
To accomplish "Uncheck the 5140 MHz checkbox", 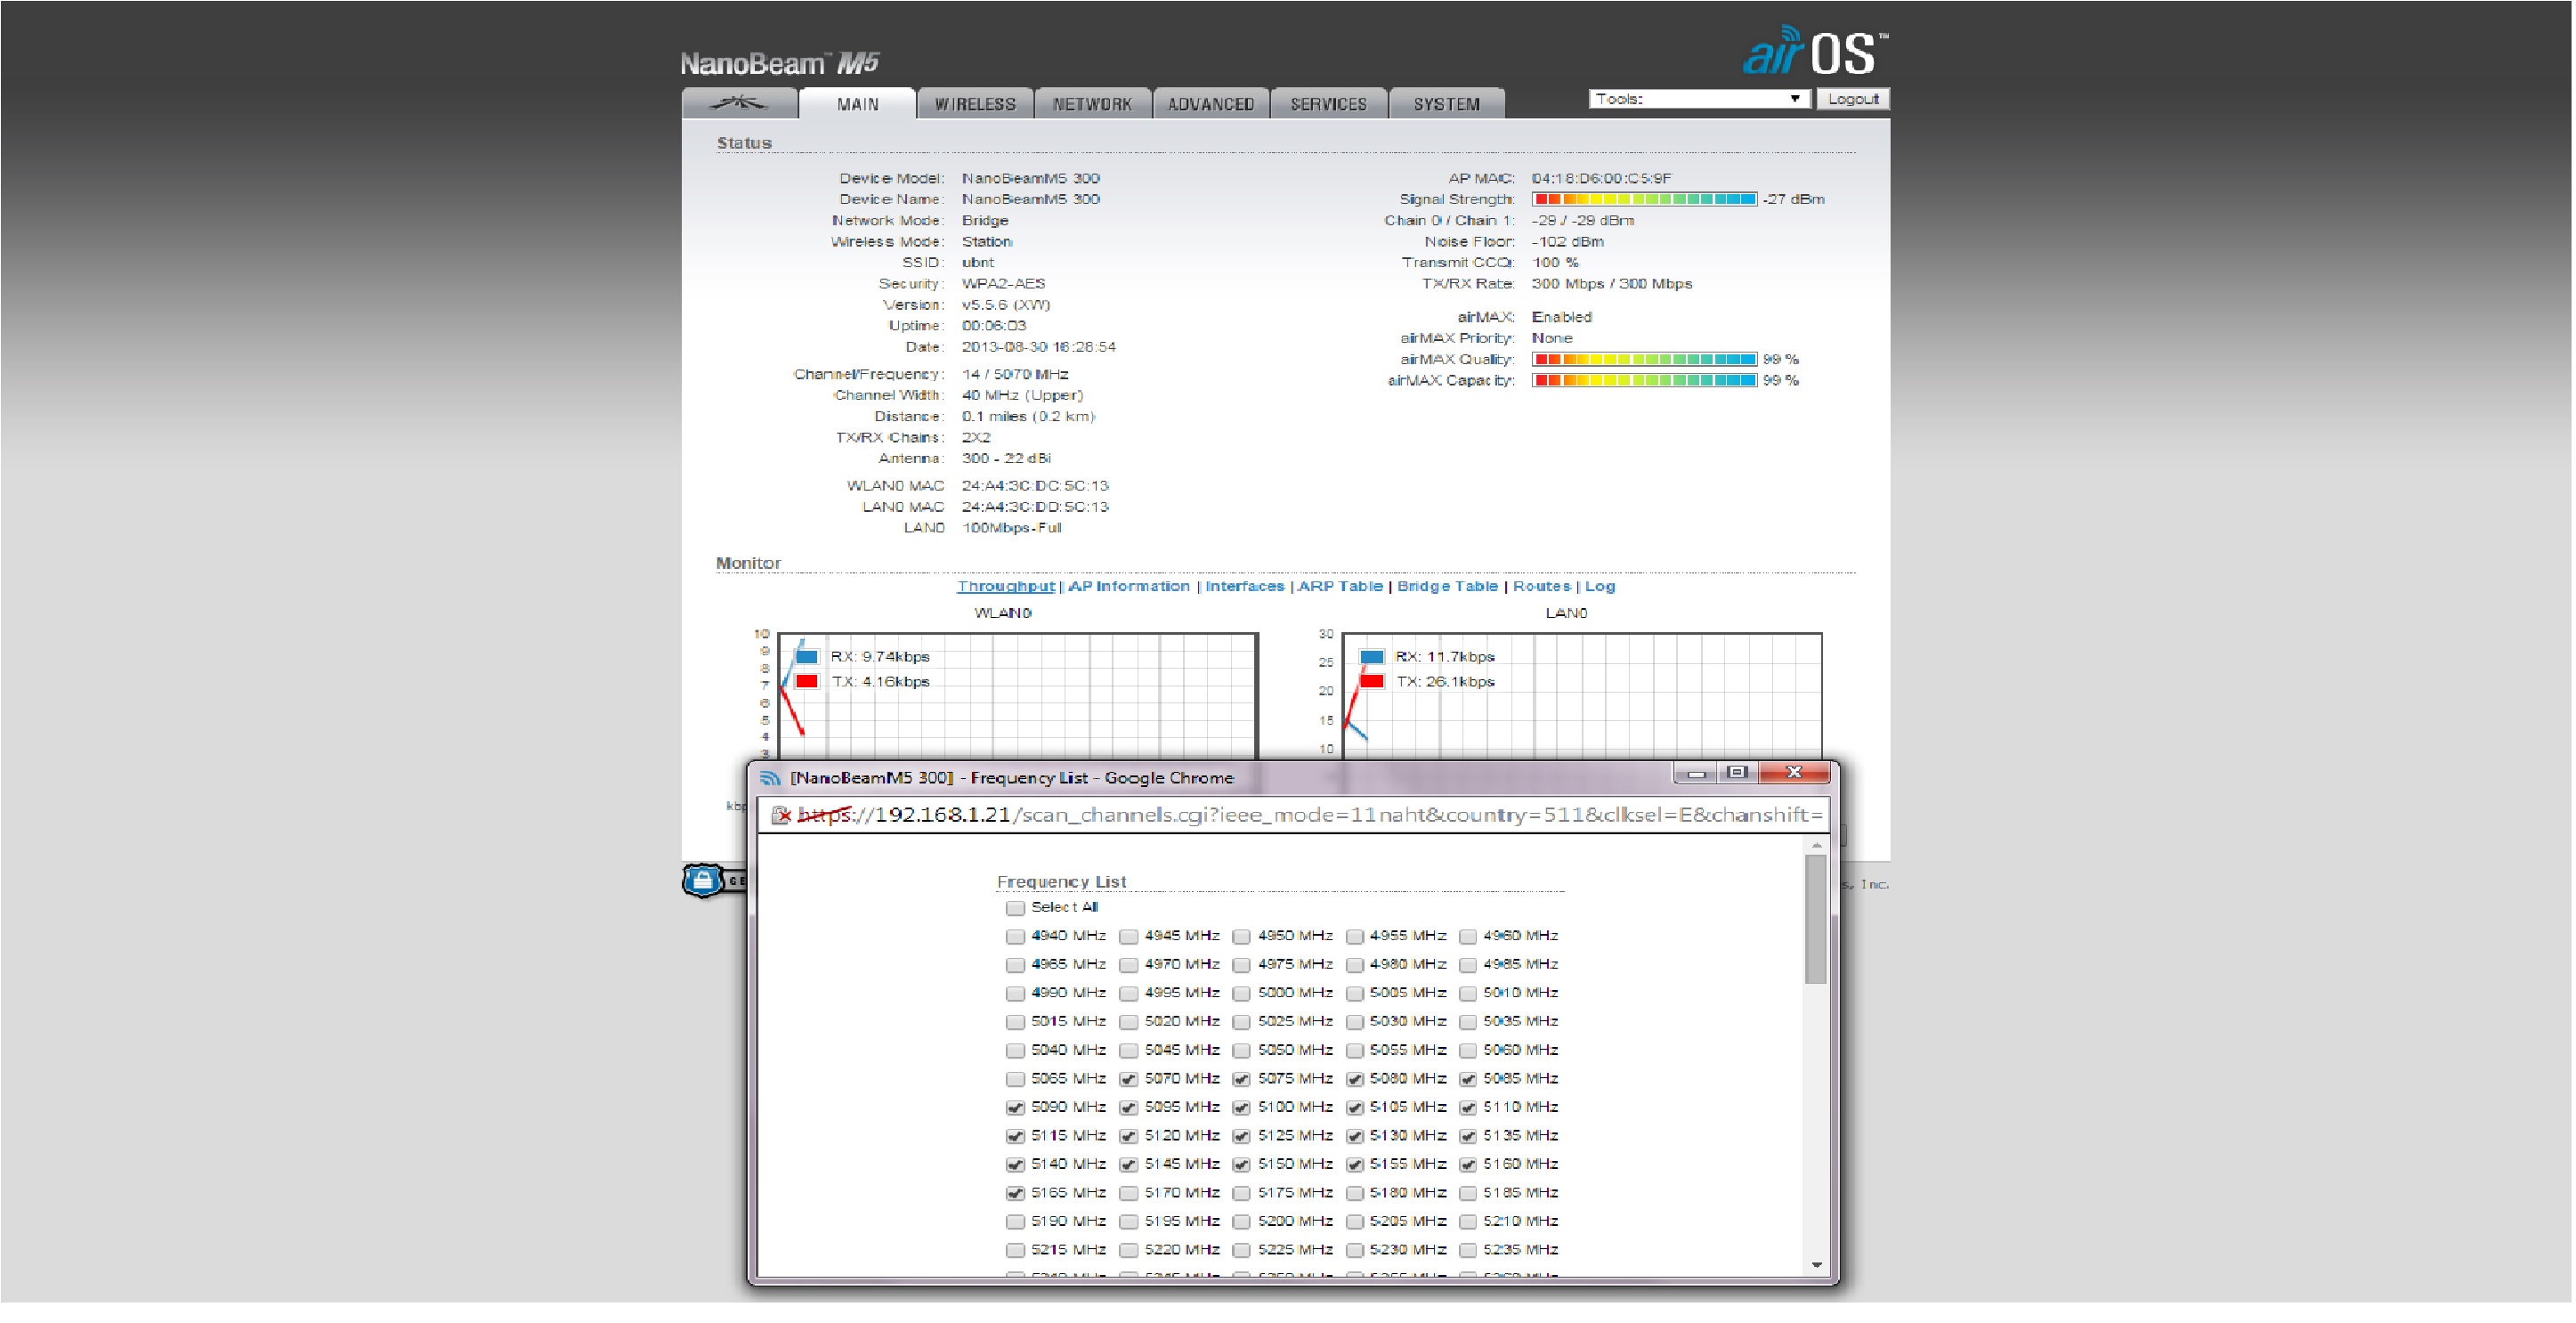I will click(1015, 1165).
